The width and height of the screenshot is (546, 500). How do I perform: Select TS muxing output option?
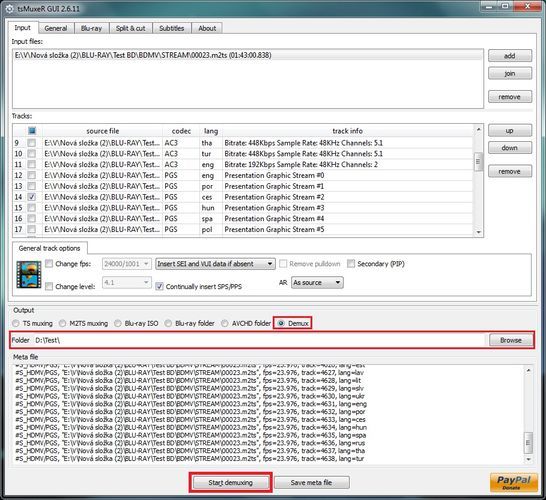pyautogui.click(x=16, y=323)
